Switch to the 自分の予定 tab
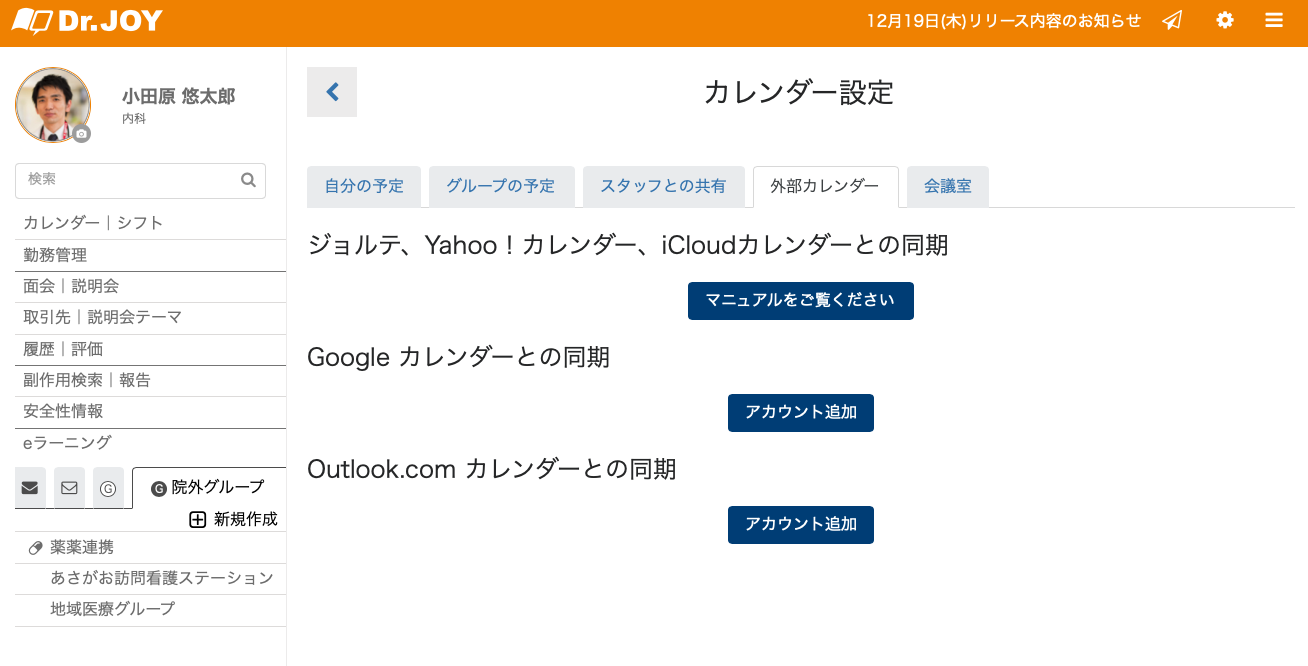 click(x=364, y=187)
